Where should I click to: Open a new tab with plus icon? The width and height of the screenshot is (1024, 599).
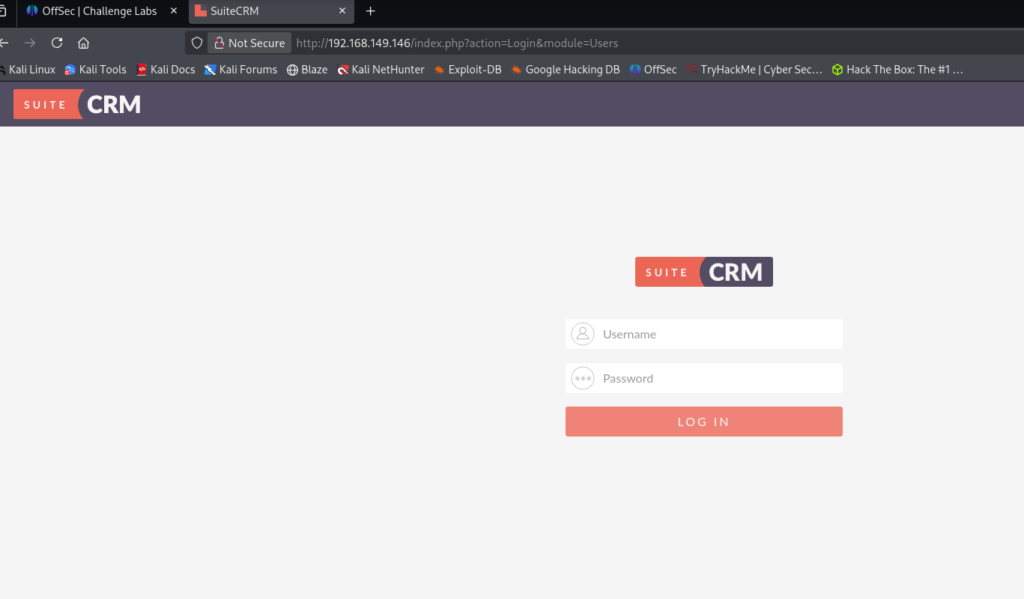(371, 11)
